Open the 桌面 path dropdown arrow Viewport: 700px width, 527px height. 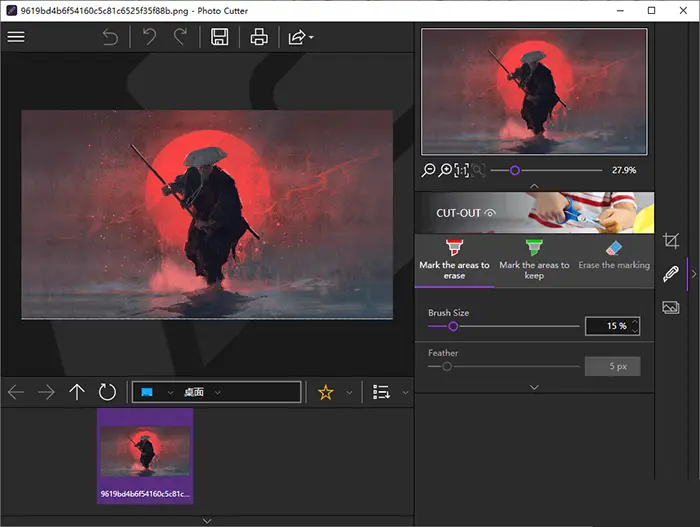click(217, 393)
